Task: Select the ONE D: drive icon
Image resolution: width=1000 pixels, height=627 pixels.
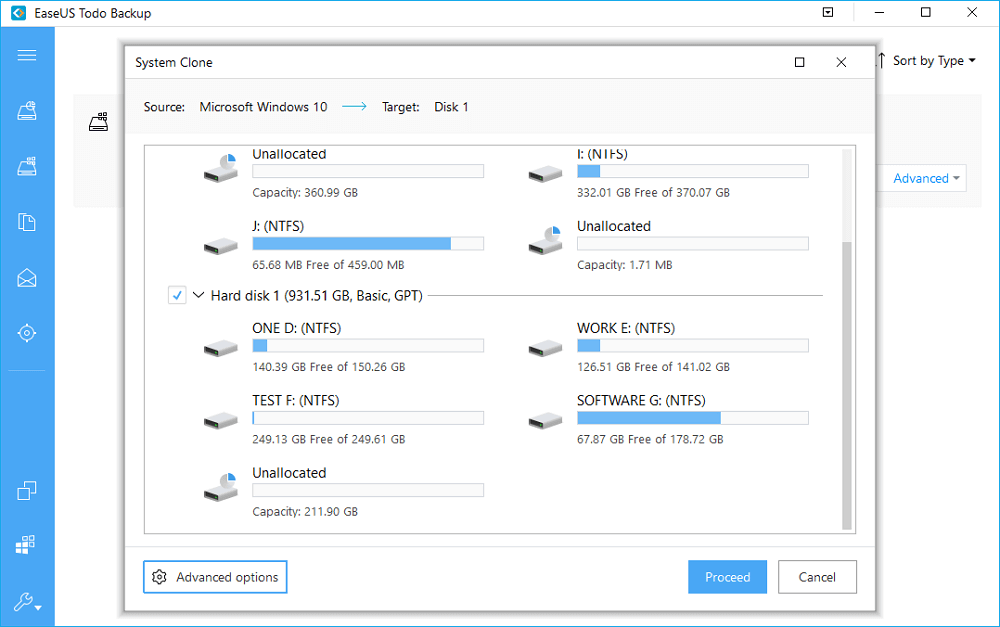Action: coord(221,348)
